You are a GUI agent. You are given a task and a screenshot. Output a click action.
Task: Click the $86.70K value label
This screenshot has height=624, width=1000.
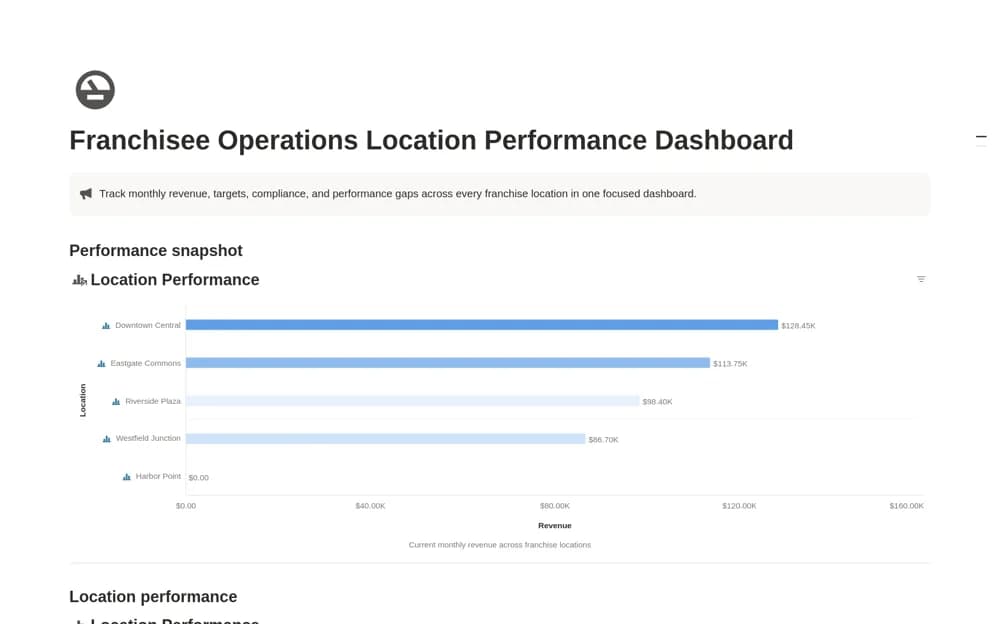[603, 440]
